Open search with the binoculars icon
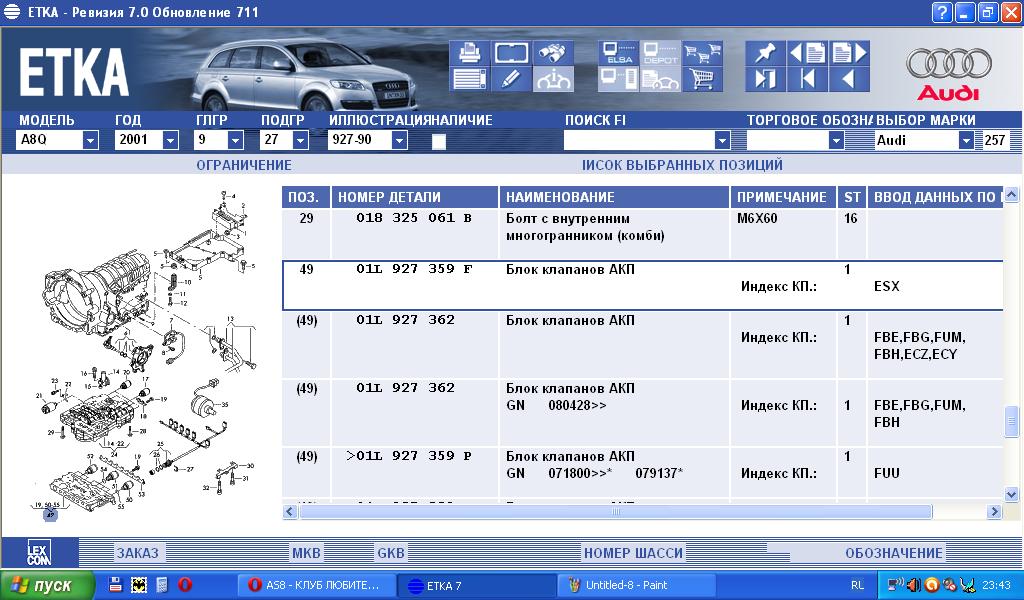This screenshot has width=1024, height=600. coord(553,52)
